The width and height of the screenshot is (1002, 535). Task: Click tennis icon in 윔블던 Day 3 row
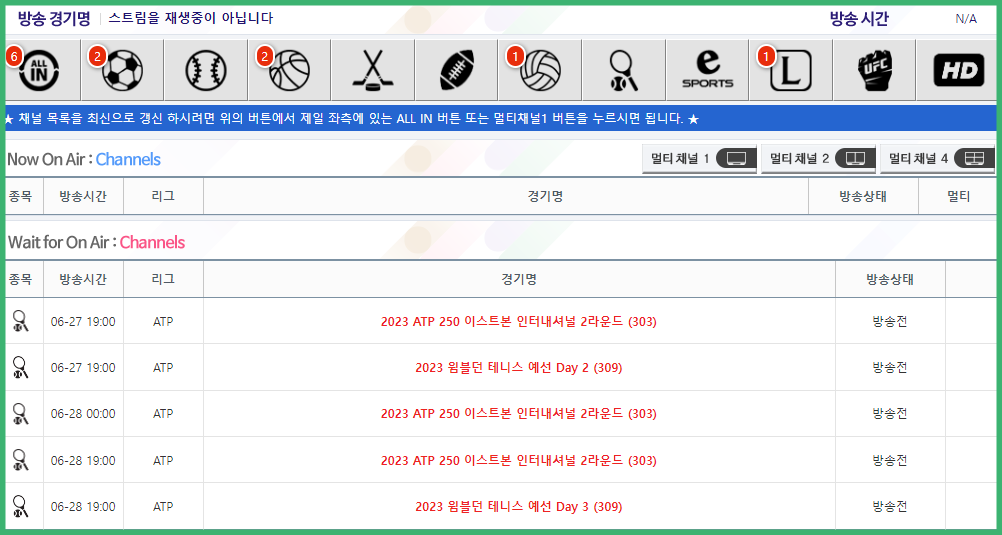click(x=21, y=506)
